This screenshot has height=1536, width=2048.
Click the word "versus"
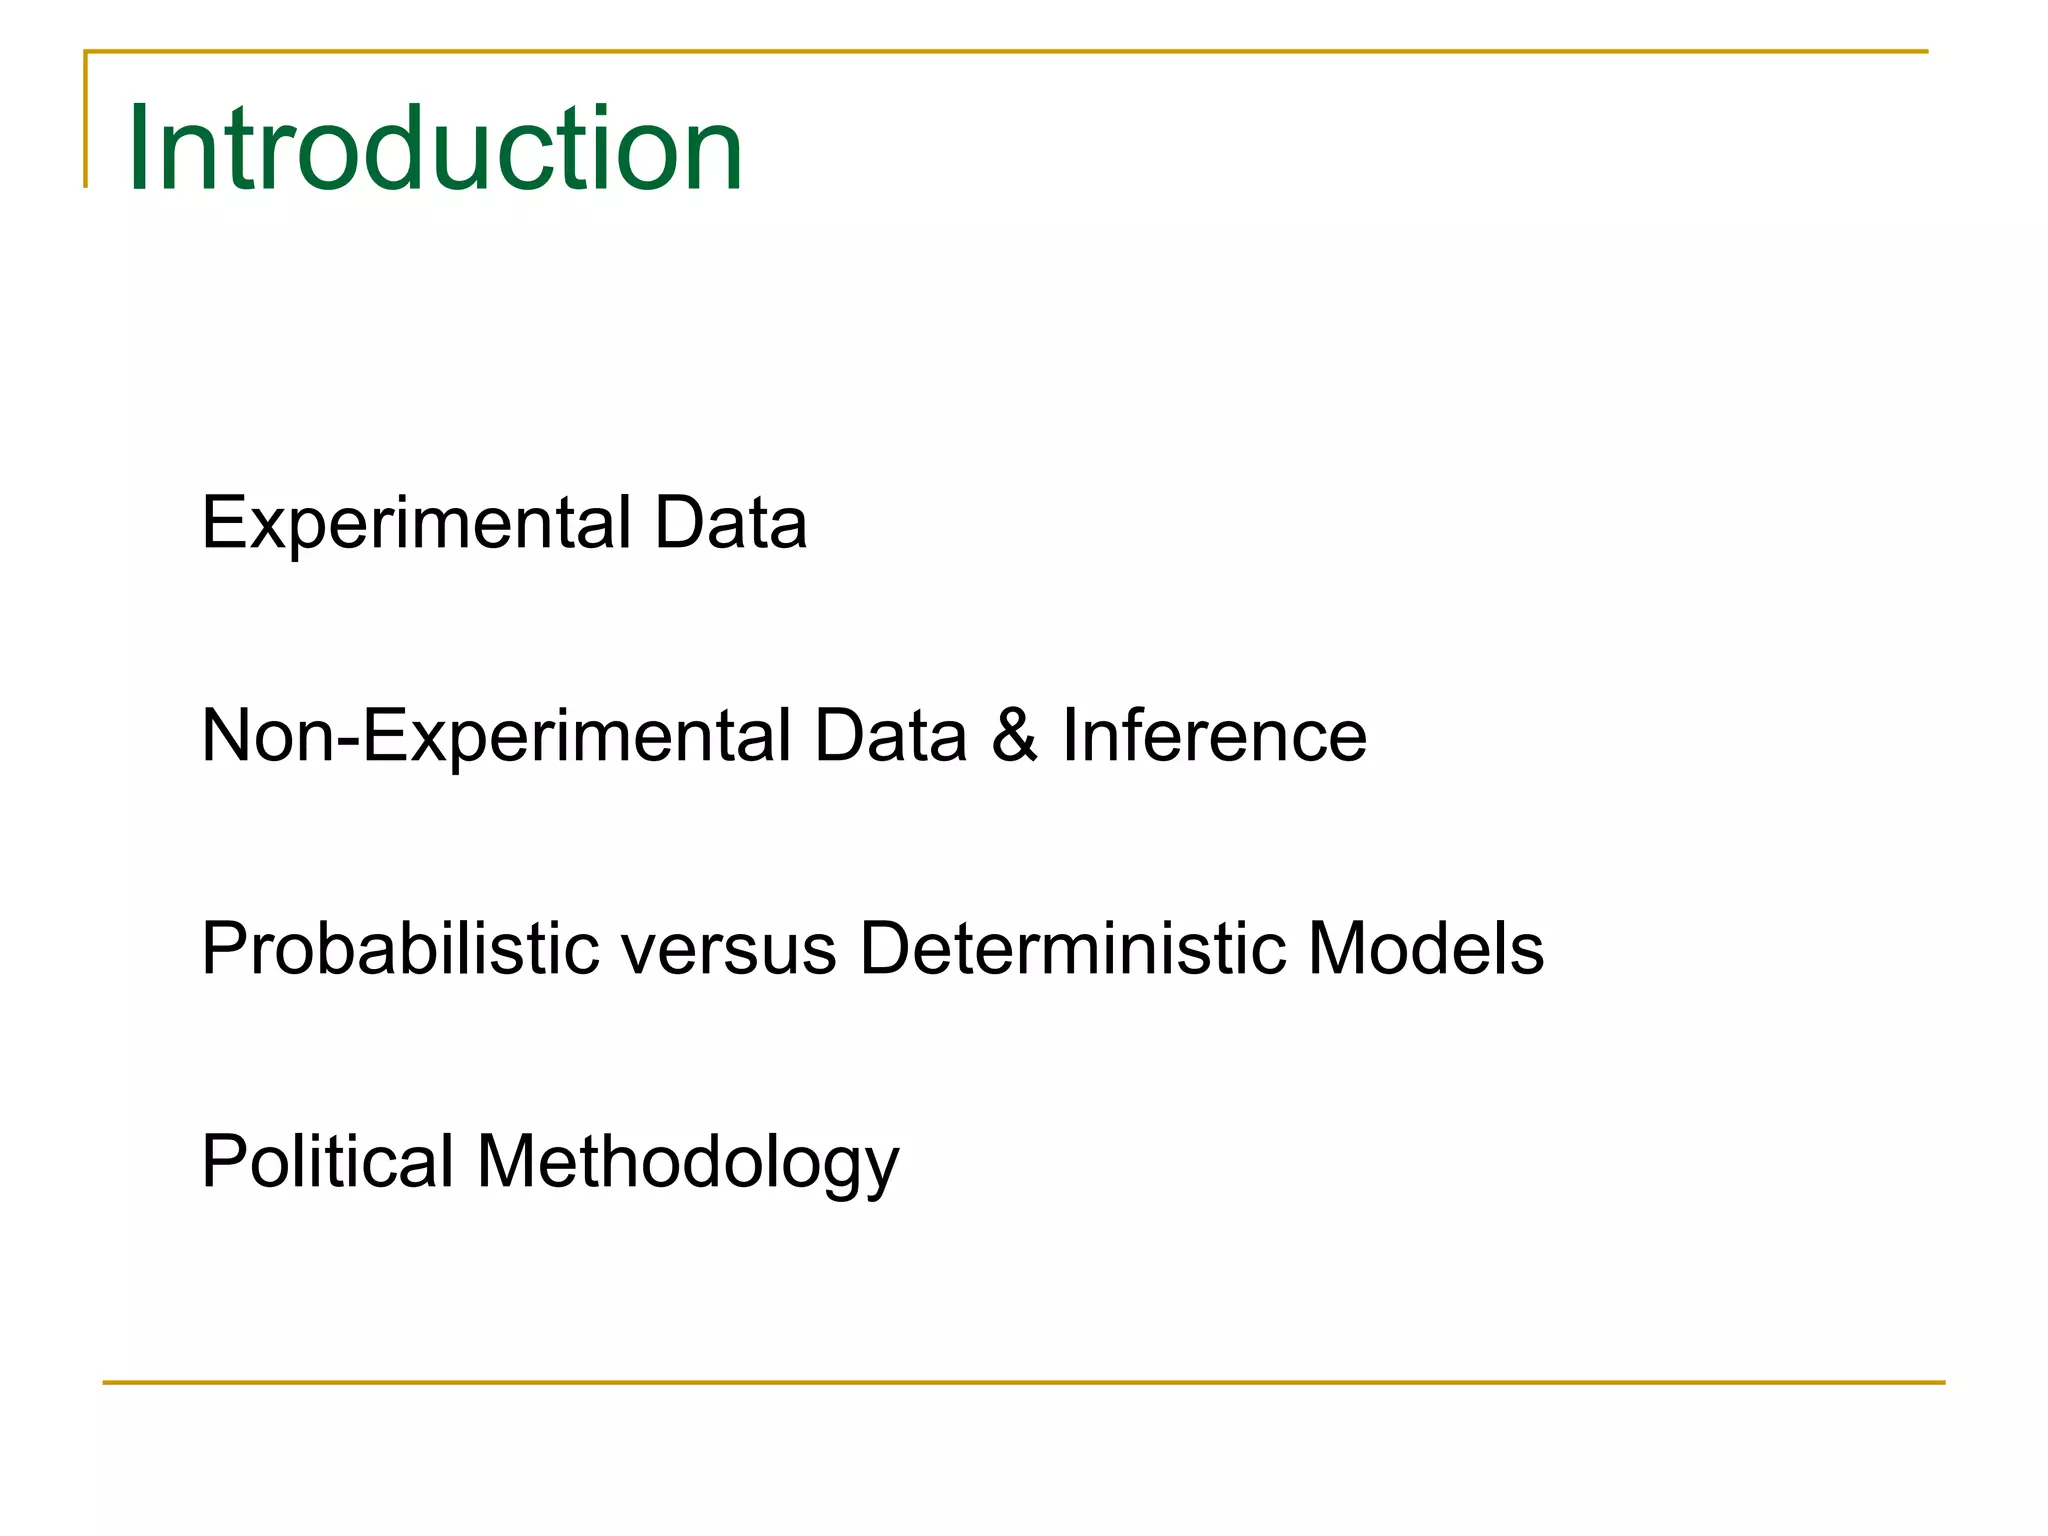(728, 950)
